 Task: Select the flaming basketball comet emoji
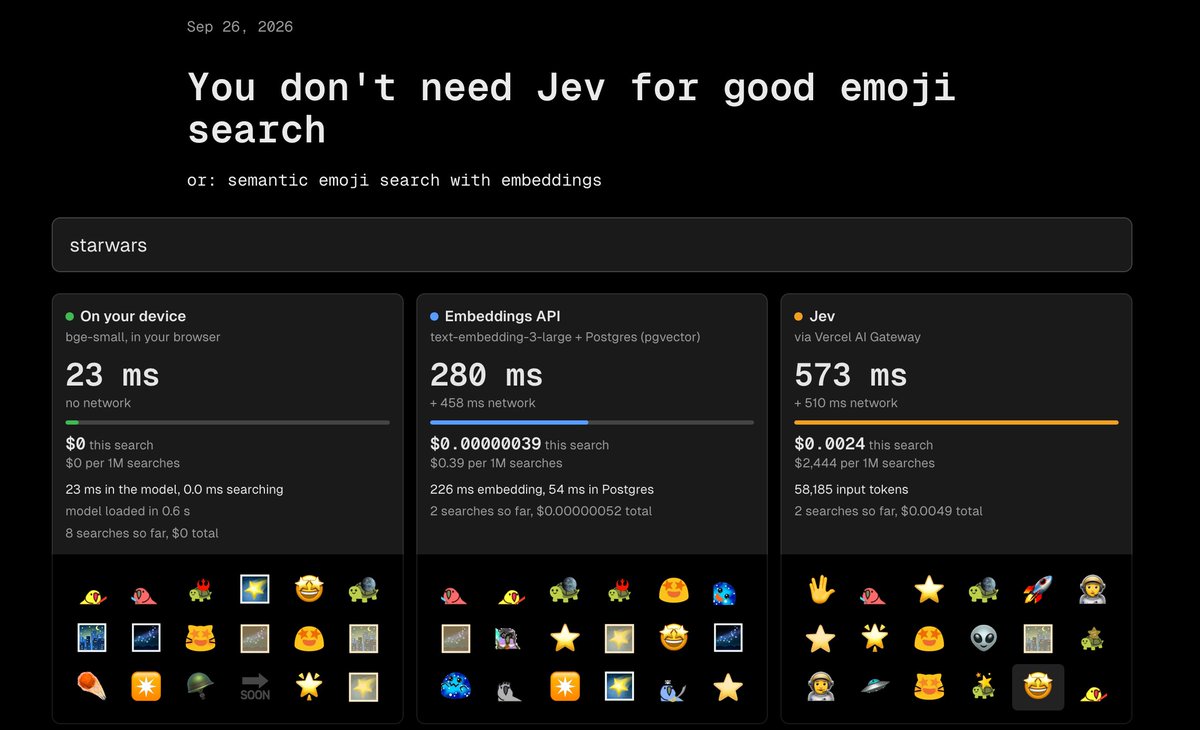click(x=93, y=686)
